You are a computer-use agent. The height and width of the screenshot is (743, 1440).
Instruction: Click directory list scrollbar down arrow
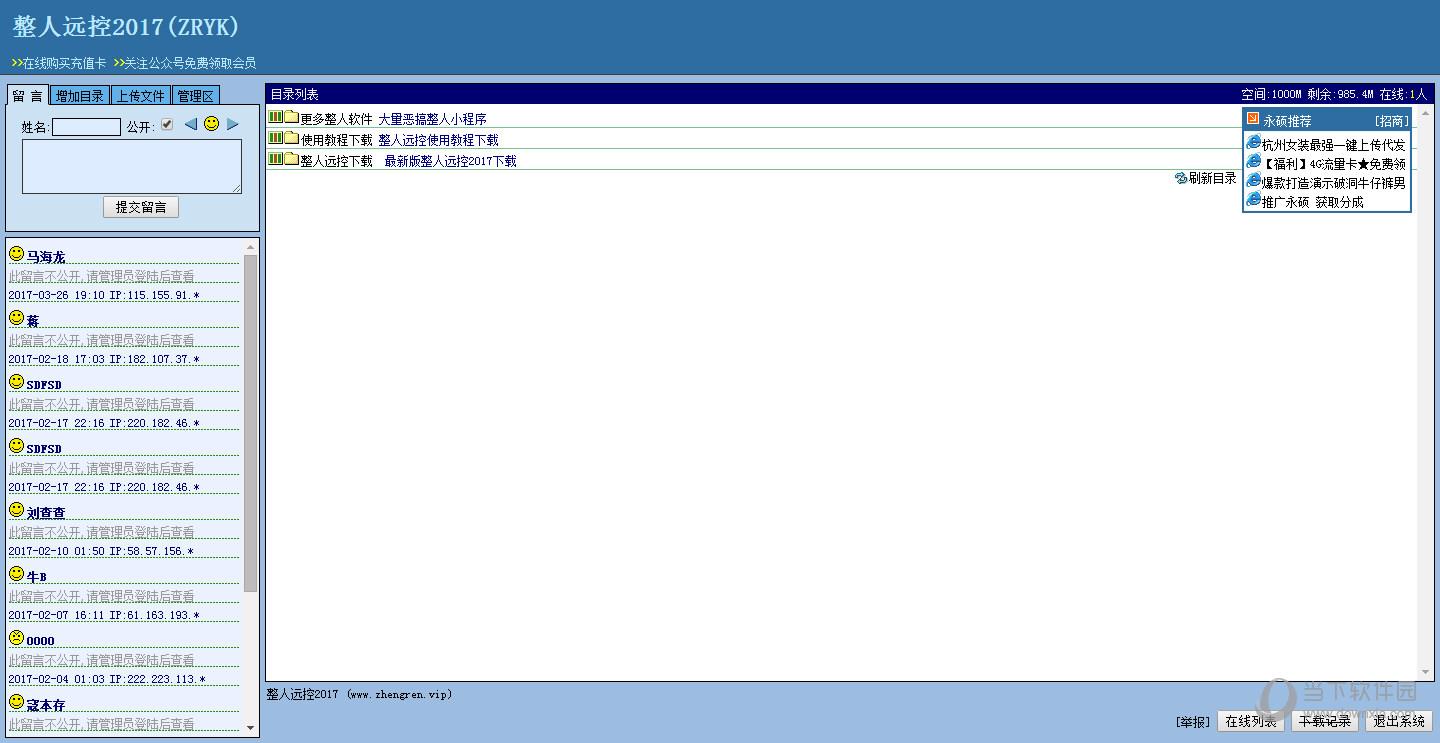(1425, 673)
